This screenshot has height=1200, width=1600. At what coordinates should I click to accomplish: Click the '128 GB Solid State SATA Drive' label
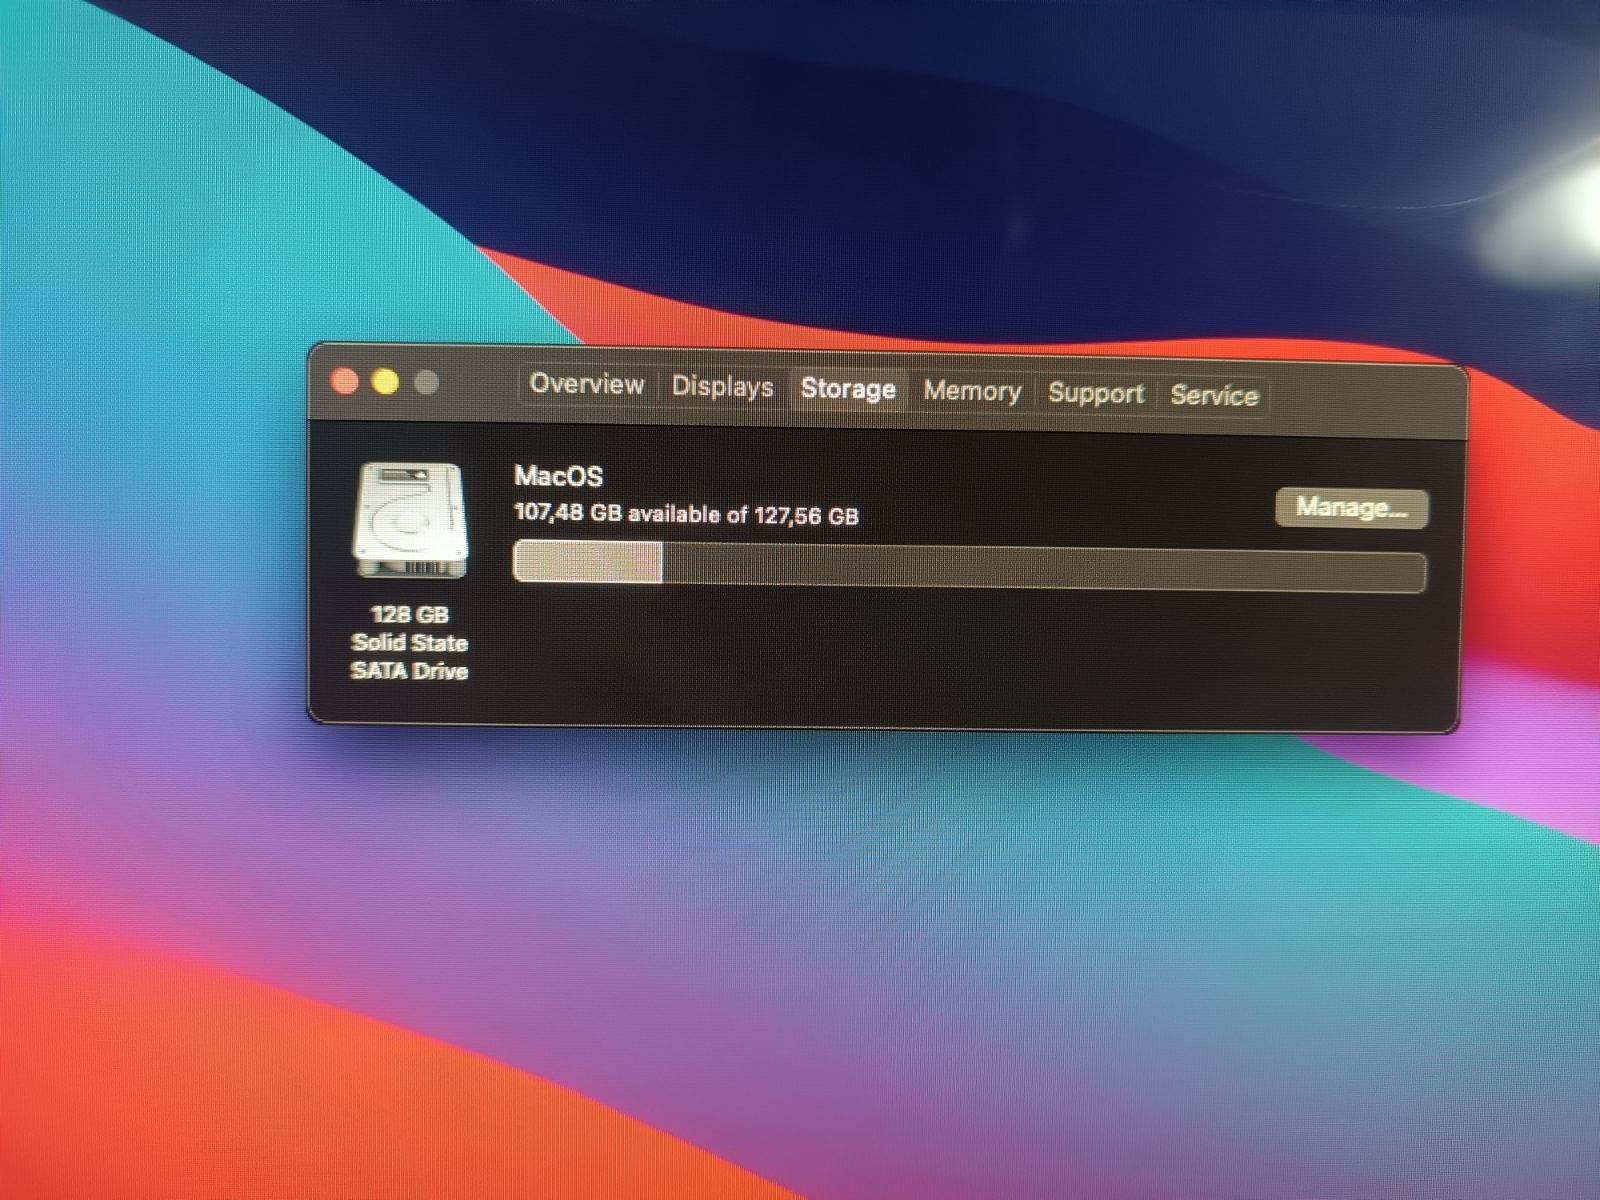point(409,643)
